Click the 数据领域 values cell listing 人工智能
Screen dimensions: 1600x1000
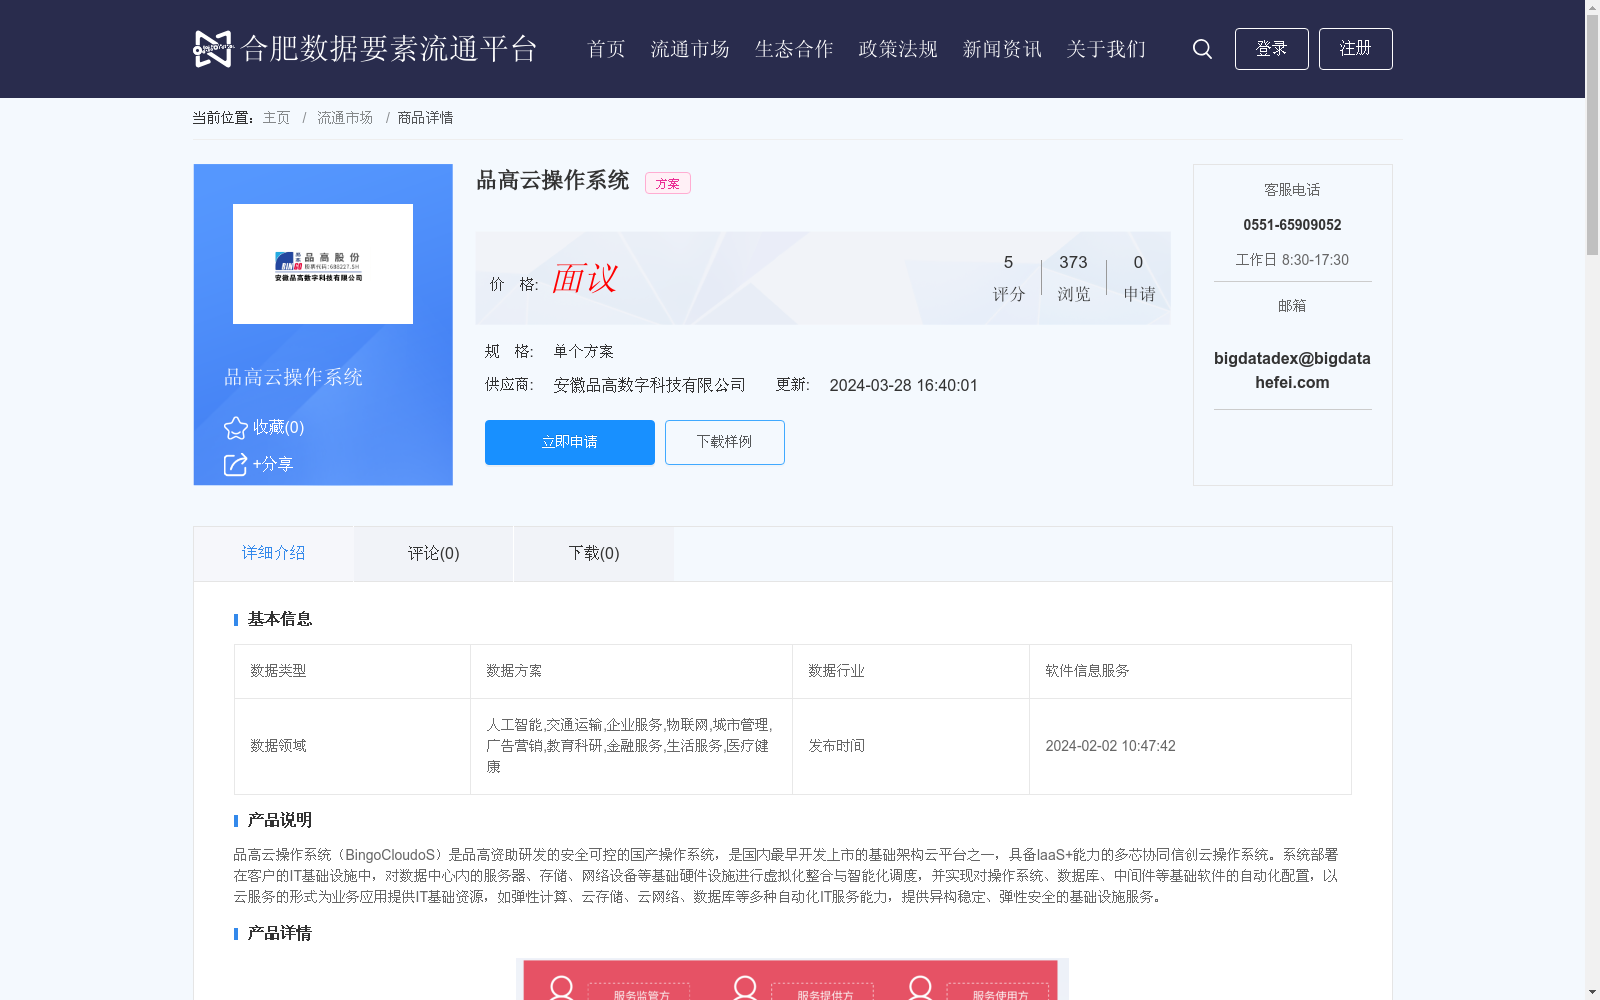(631, 746)
